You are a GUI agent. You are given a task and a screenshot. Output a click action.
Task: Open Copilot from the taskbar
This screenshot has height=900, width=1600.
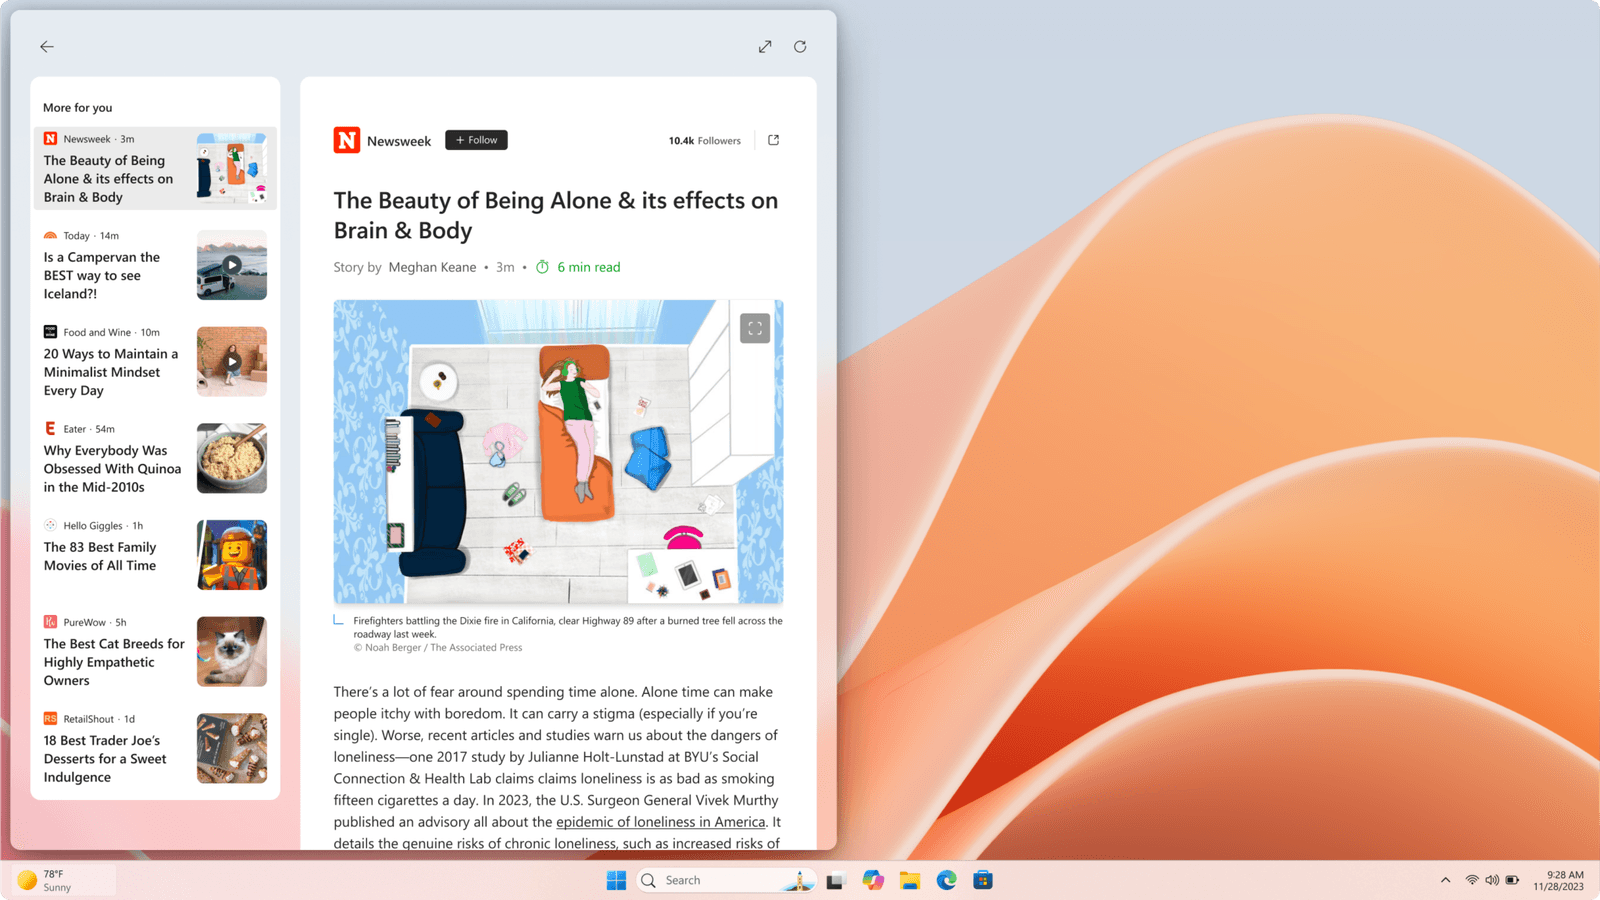[x=873, y=880]
